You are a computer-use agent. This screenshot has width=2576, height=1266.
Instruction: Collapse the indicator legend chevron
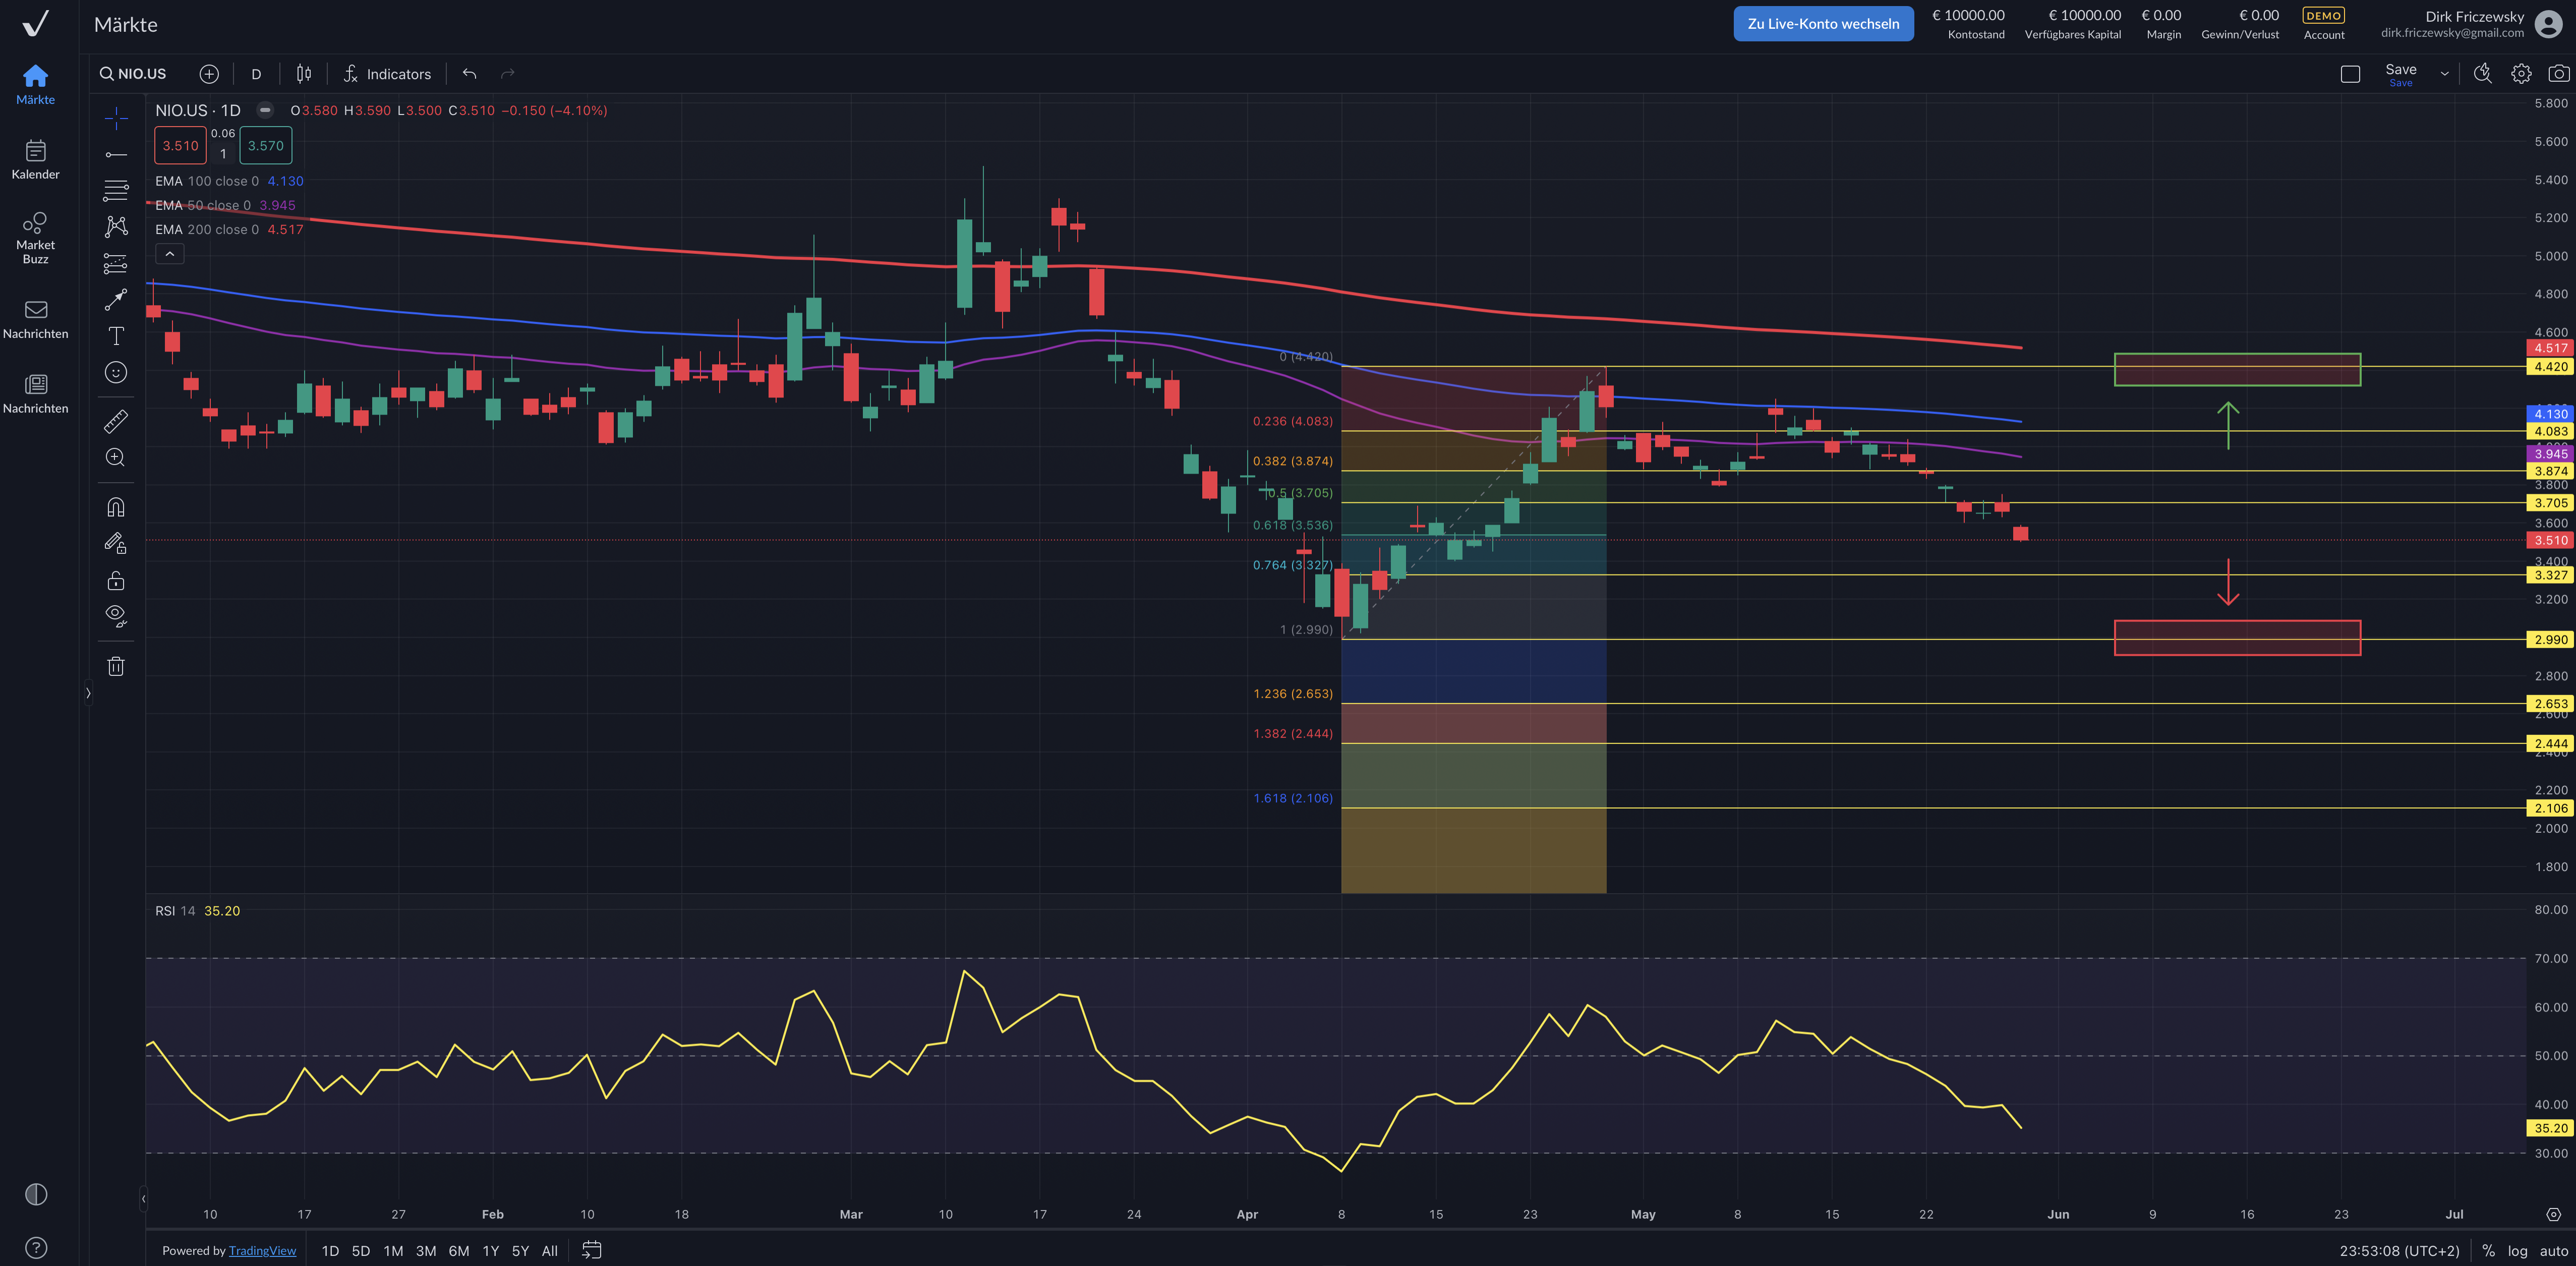point(170,254)
